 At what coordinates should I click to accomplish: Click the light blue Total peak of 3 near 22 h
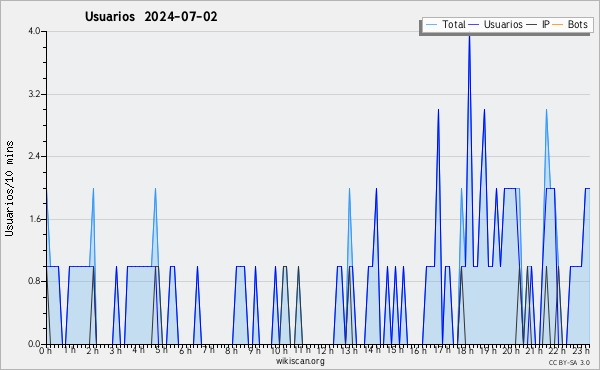546,112
